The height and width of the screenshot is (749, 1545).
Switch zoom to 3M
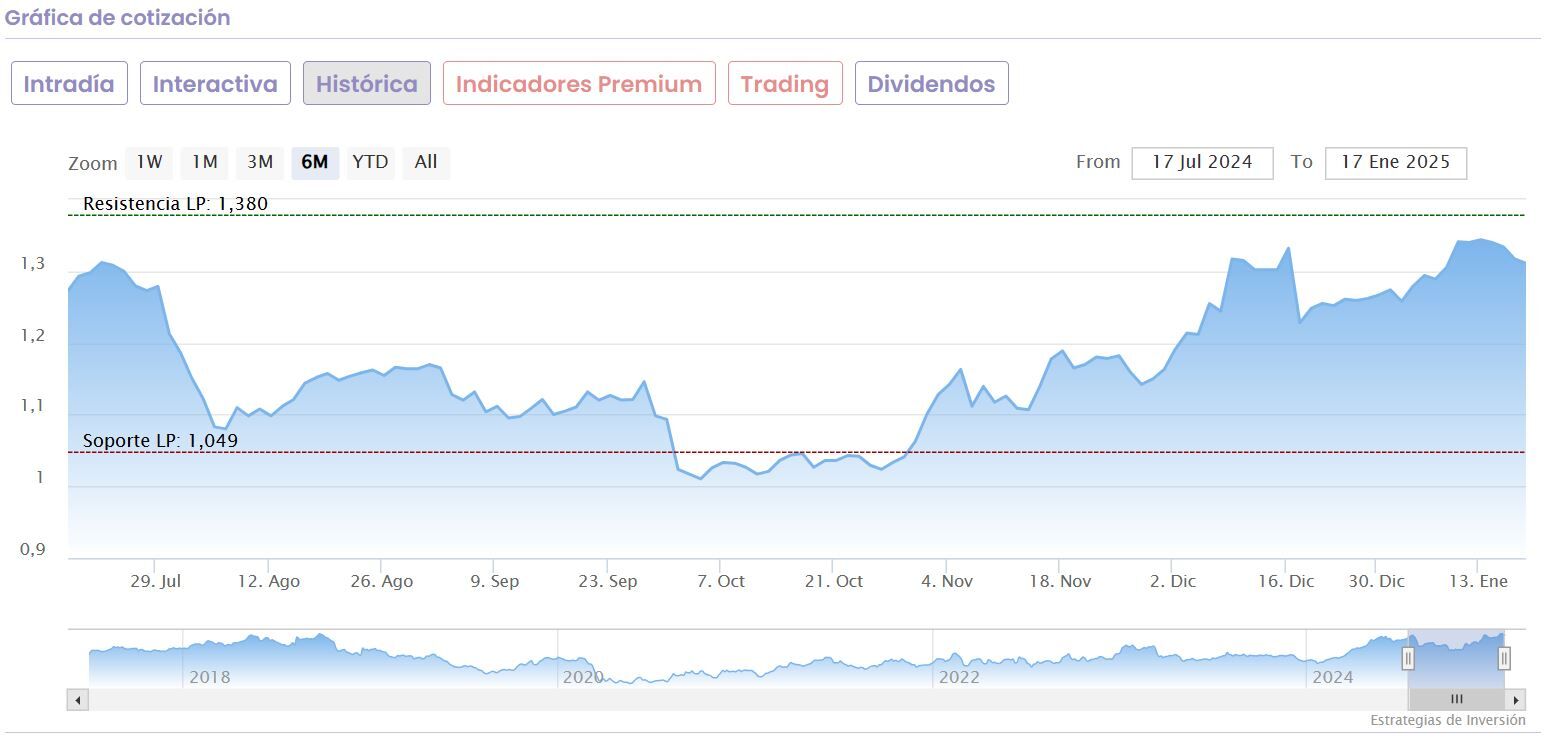click(x=260, y=162)
